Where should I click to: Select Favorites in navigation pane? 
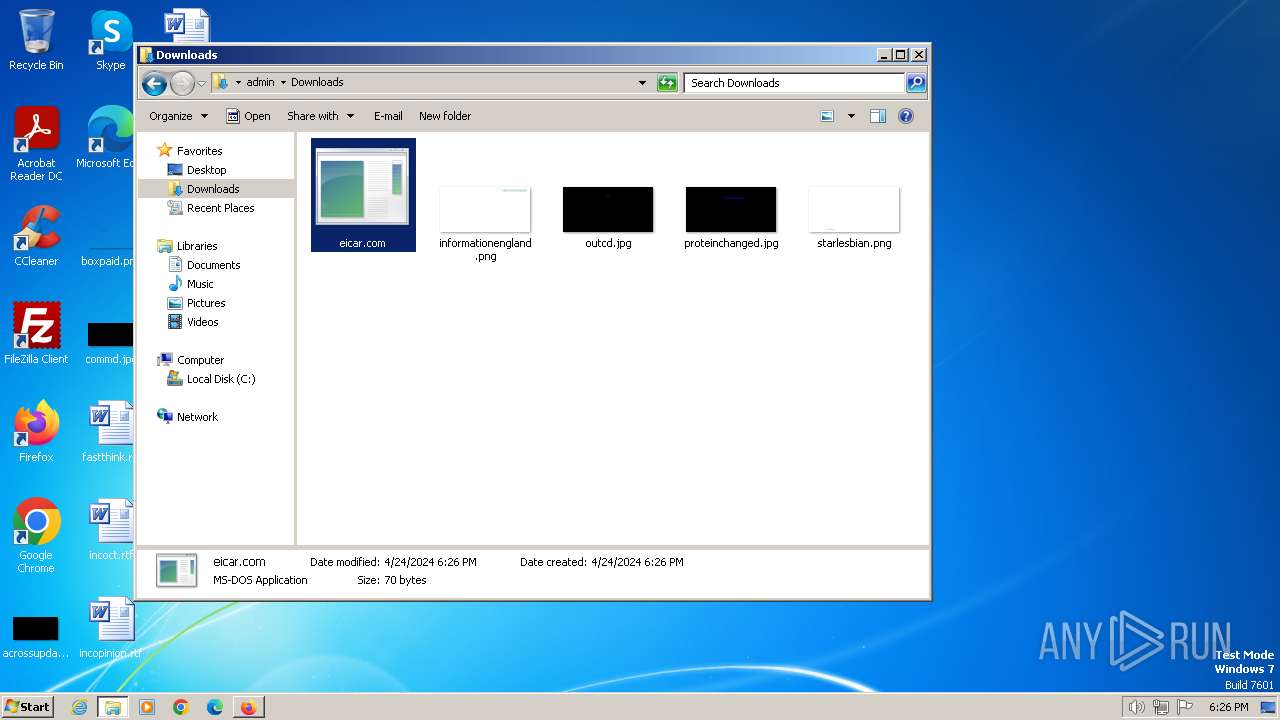tap(199, 151)
